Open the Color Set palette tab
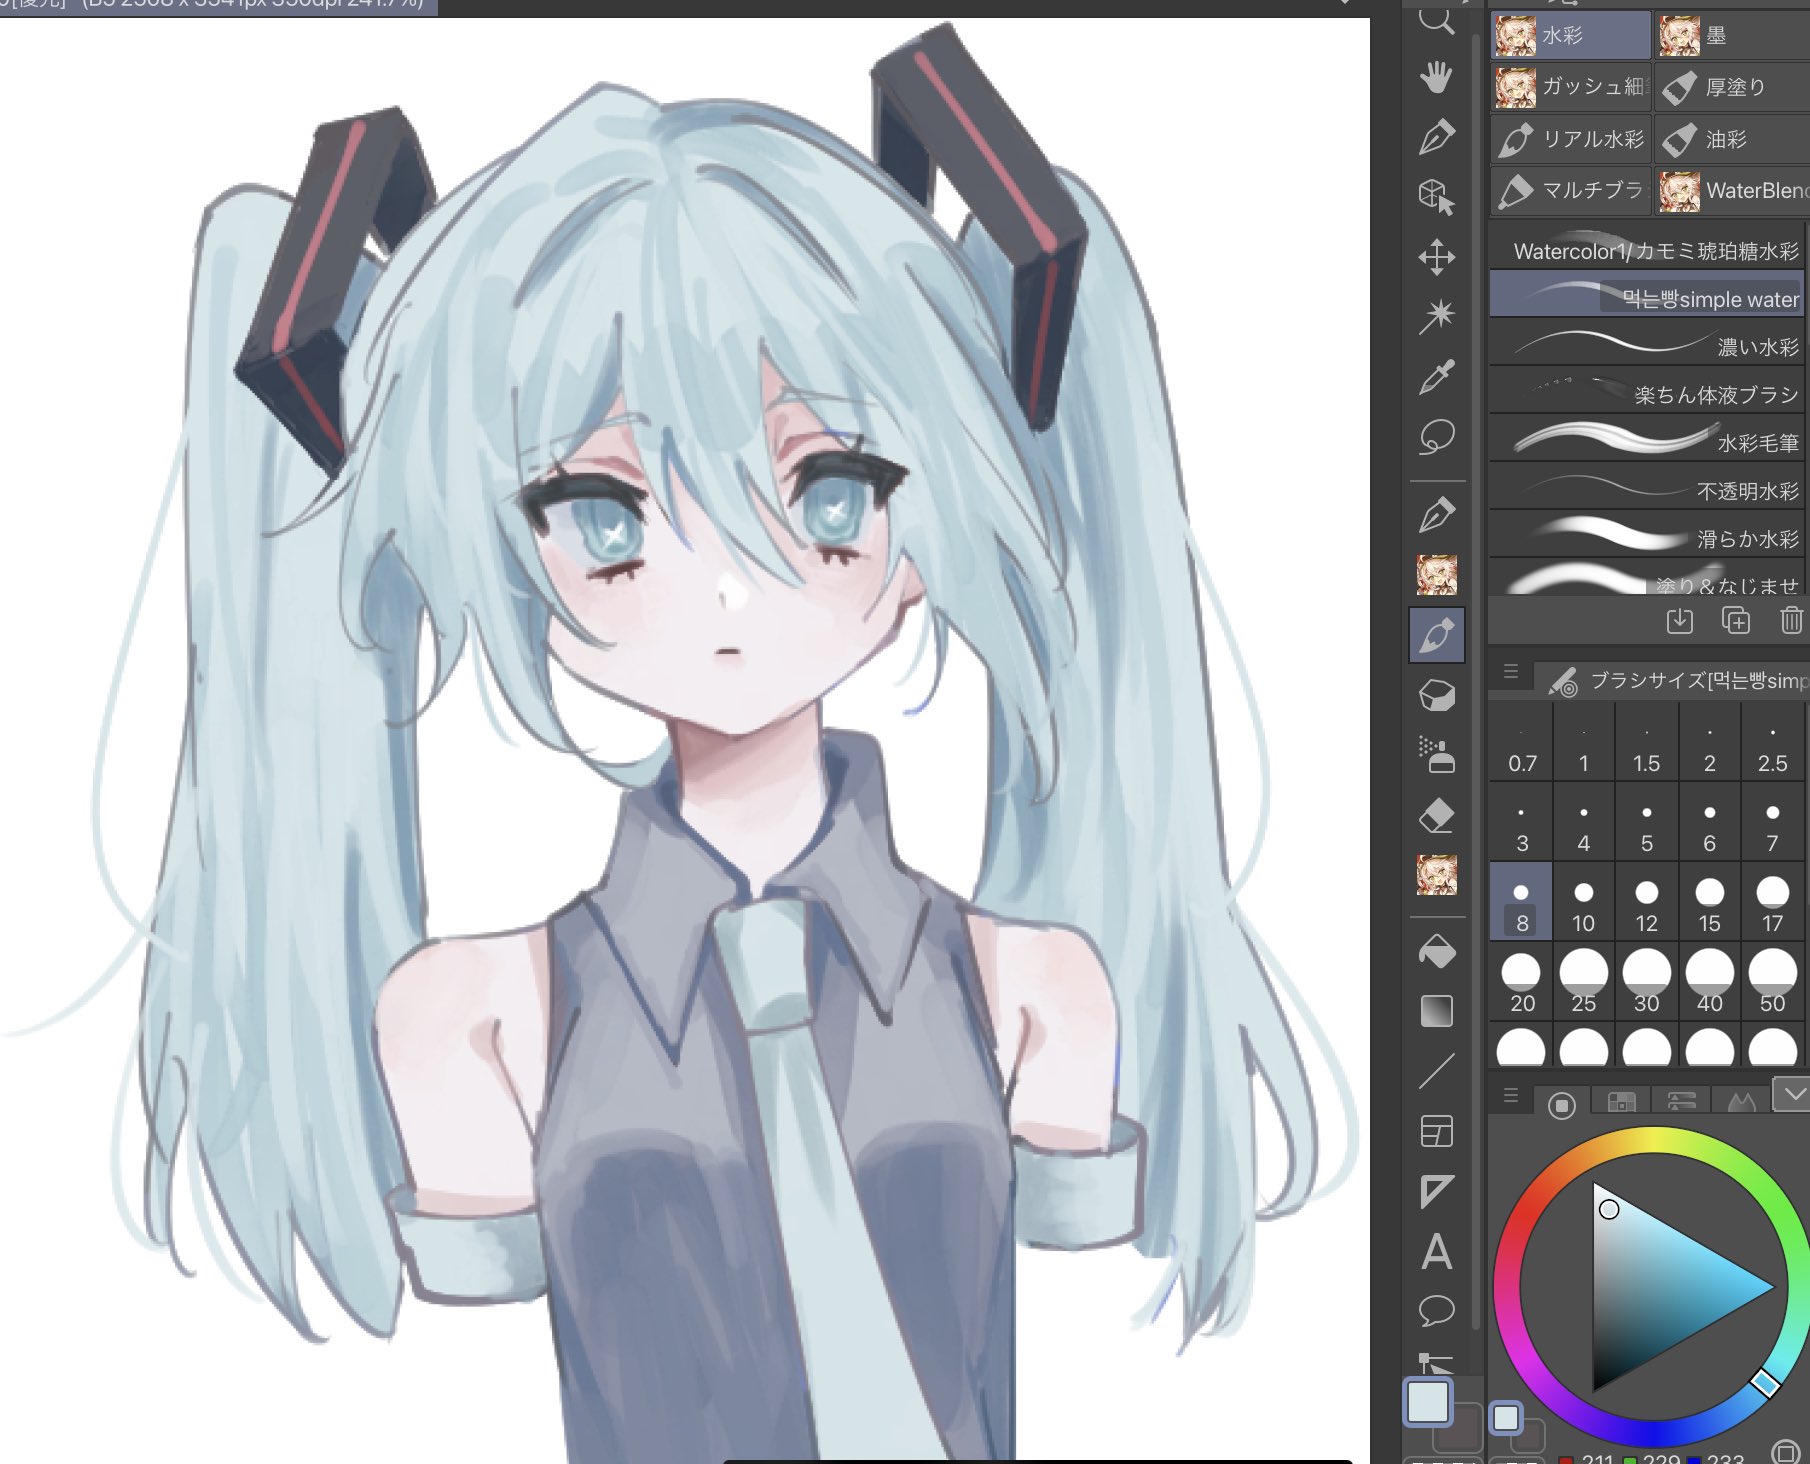The image size is (1810, 1464). click(x=1621, y=1102)
